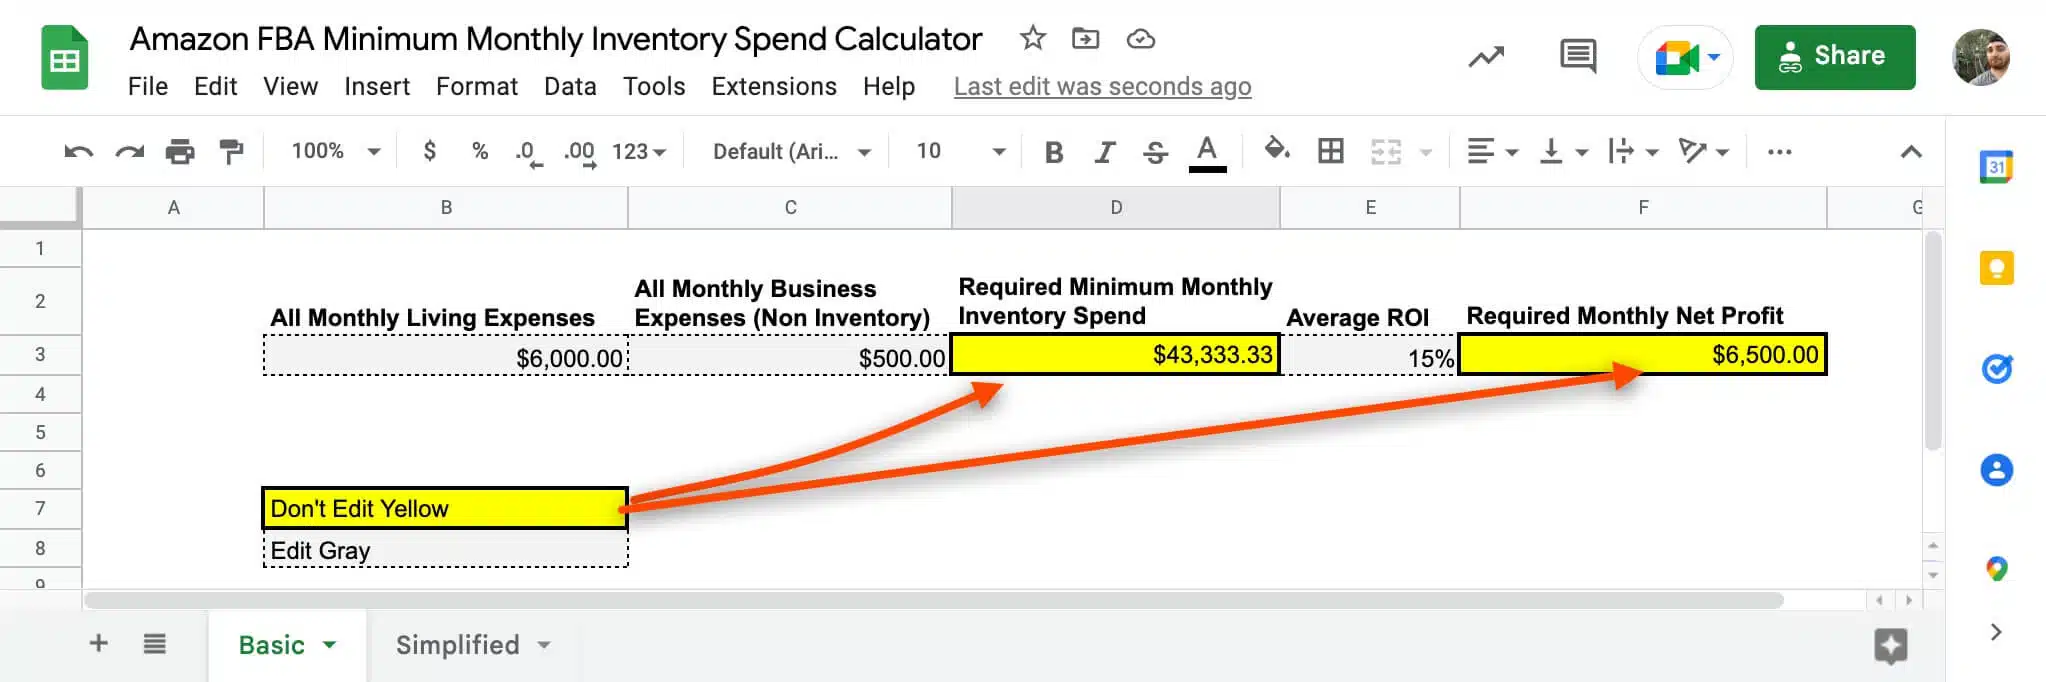Click the Redo icon
Screen dimensions: 2046x682
[130, 152]
